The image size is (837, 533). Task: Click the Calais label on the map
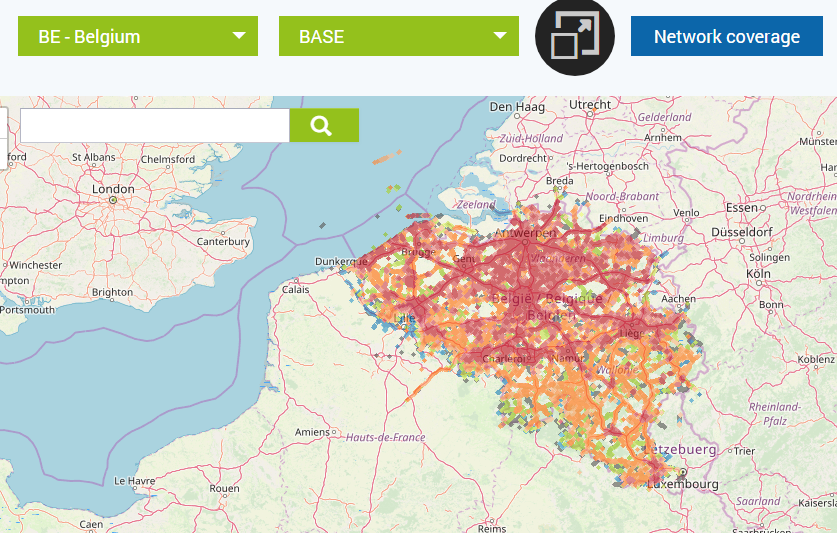tap(296, 289)
